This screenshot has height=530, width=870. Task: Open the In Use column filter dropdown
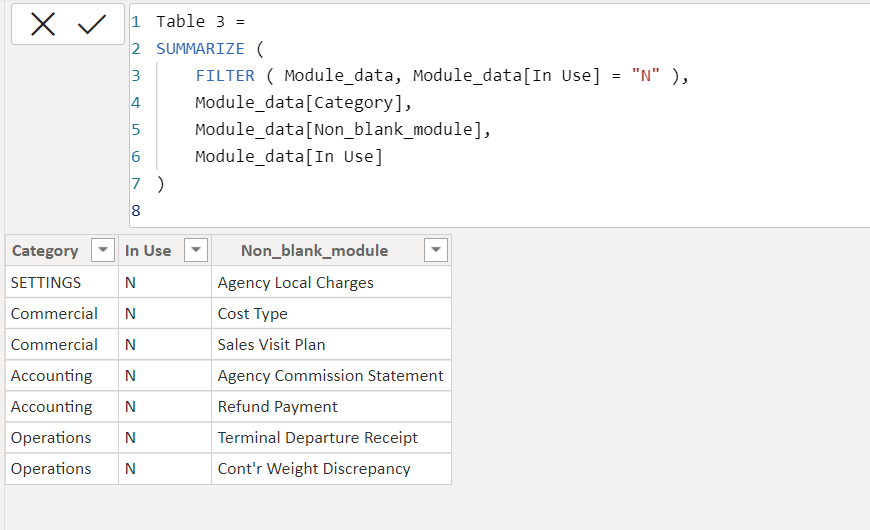tap(196, 250)
